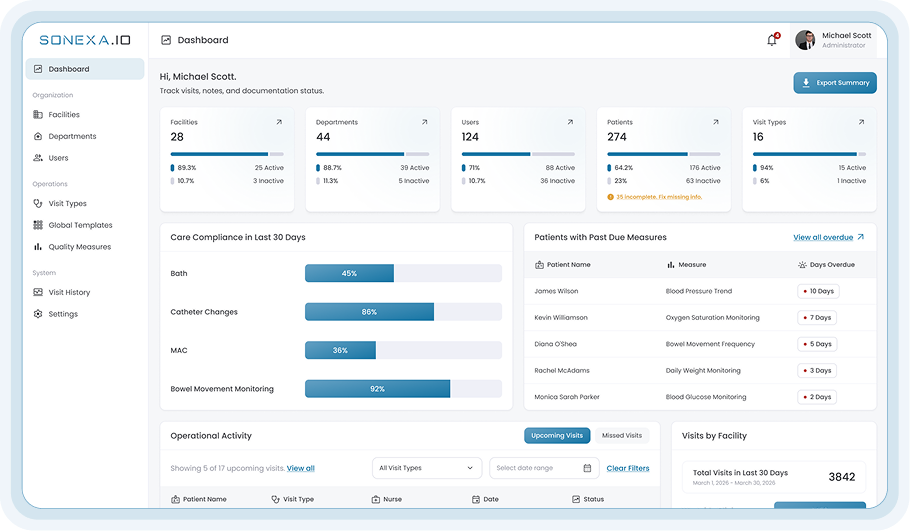This screenshot has height=531, width=910.
Task: Click Michael Scott's profile avatar
Action: [x=806, y=39]
